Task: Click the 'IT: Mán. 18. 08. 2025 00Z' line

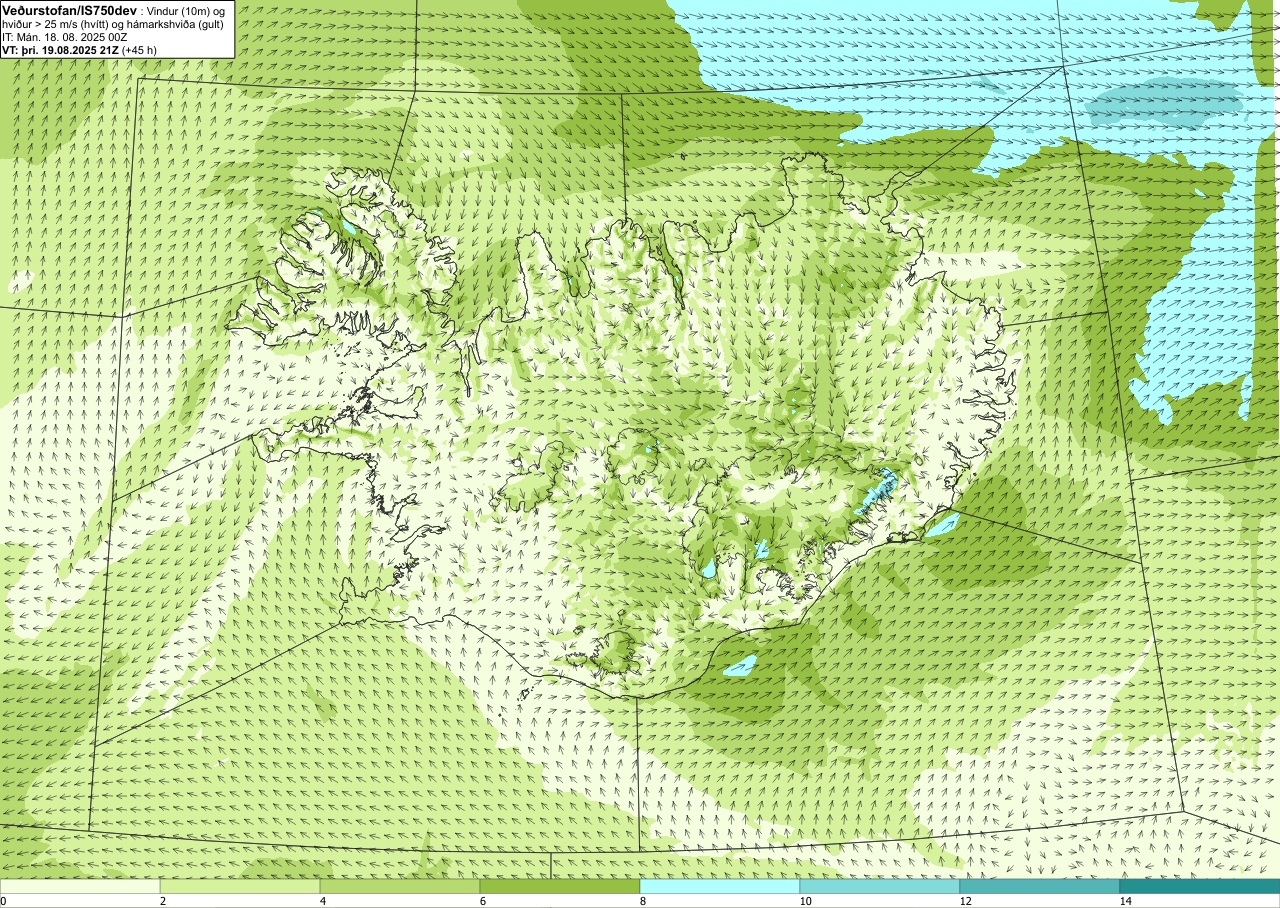Action: click(x=64, y=36)
